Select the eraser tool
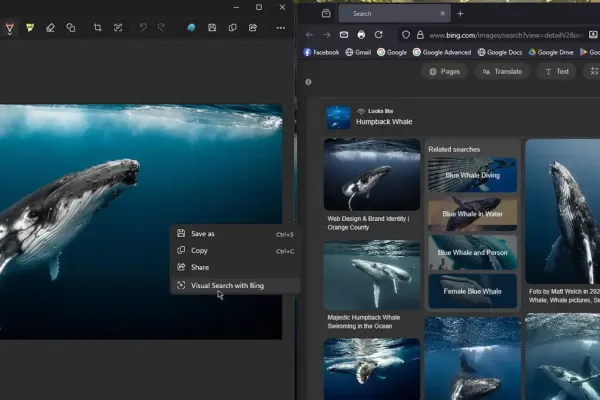This screenshot has height=400, width=600. tap(50, 28)
